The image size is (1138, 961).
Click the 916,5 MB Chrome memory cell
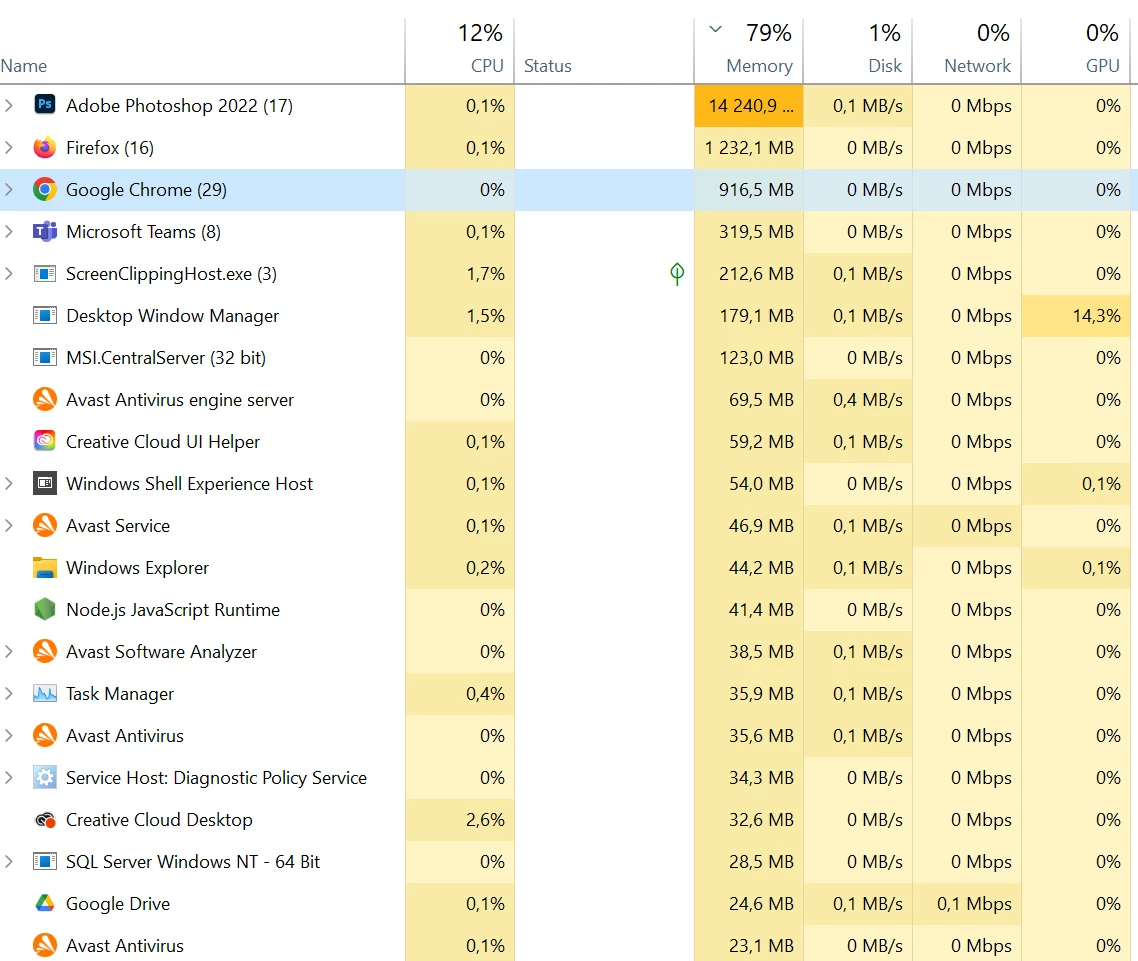(x=749, y=189)
